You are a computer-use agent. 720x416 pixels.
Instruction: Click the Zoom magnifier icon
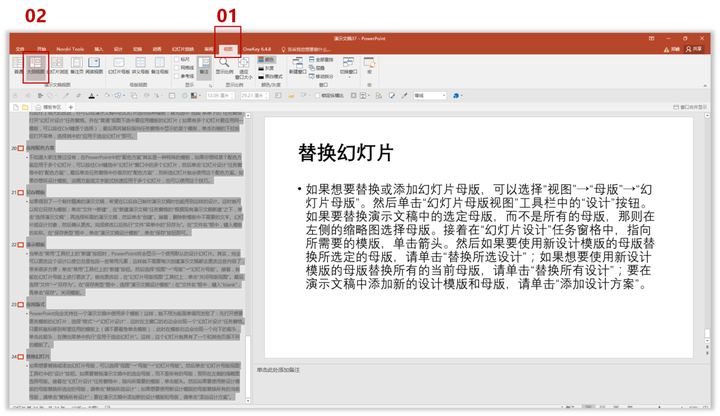pos(225,64)
